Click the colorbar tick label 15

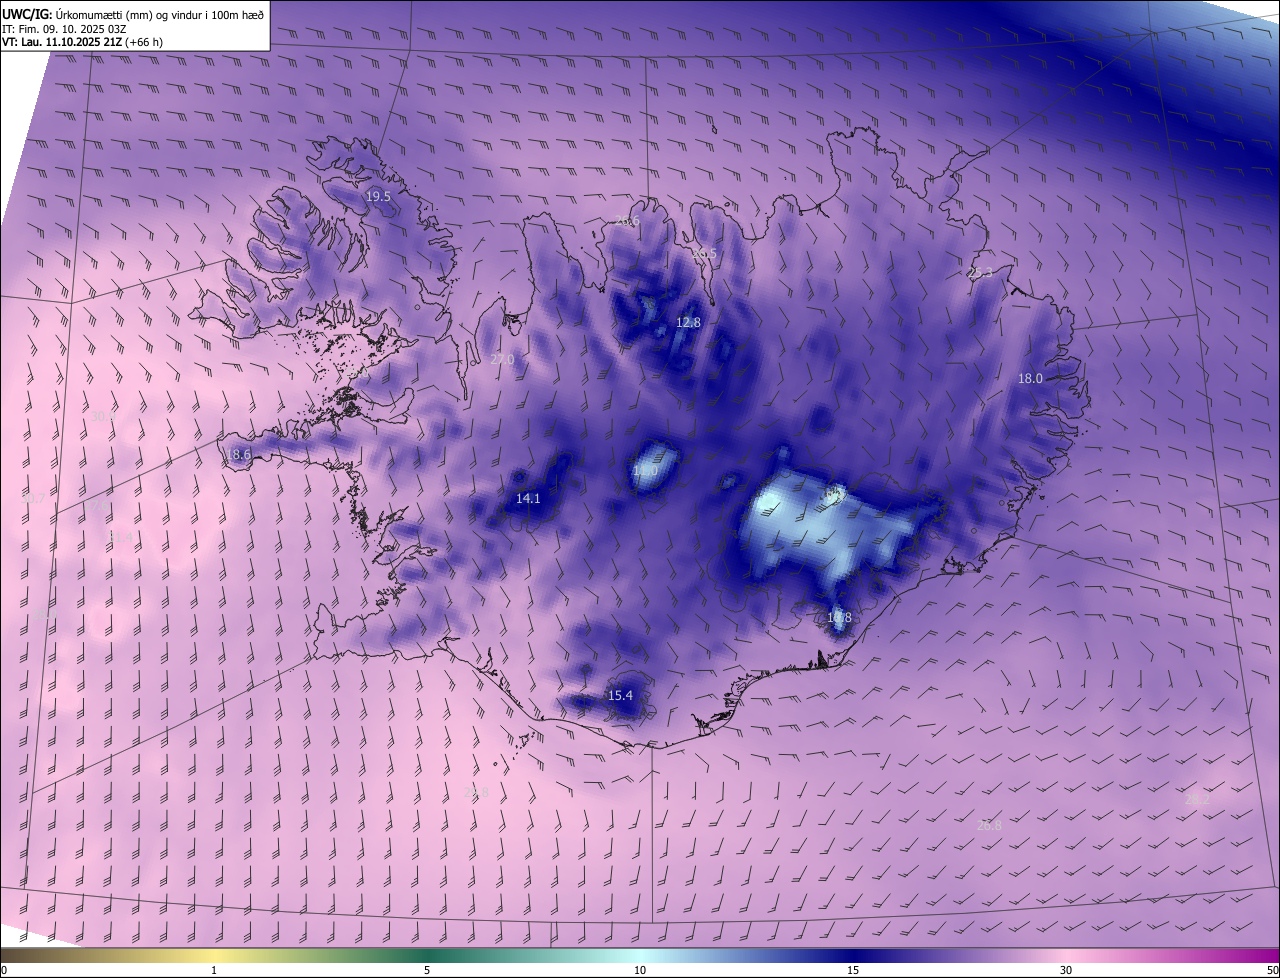(853, 970)
